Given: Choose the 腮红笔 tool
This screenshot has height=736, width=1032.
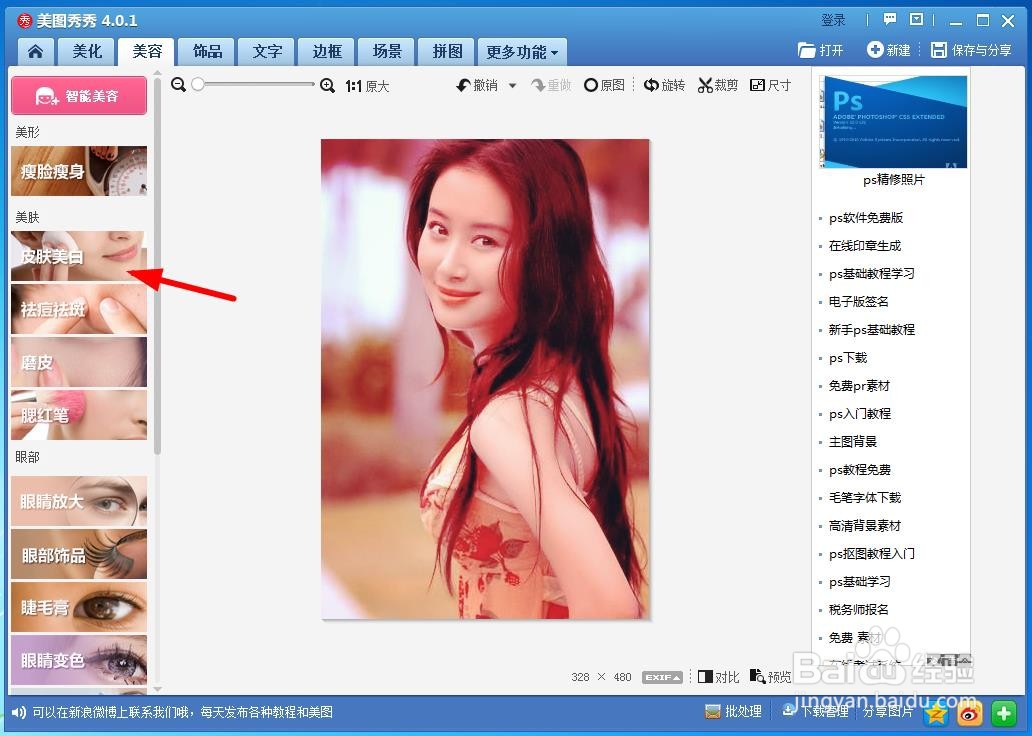Looking at the screenshot, I should click(x=78, y=415).
